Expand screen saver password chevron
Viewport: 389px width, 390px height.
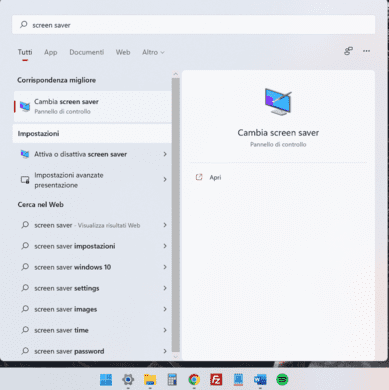tap(165, 351)
